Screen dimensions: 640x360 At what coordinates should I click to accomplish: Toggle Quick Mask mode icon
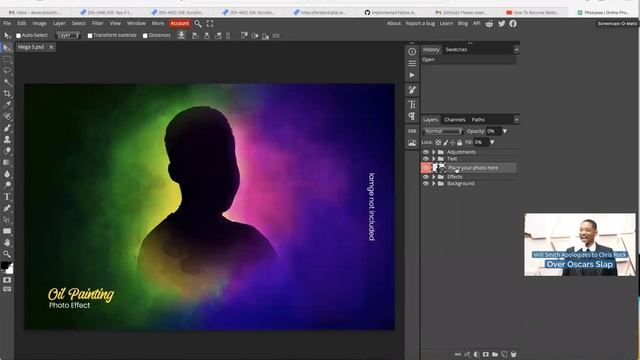pyautogui.click(x=7, y=280)
